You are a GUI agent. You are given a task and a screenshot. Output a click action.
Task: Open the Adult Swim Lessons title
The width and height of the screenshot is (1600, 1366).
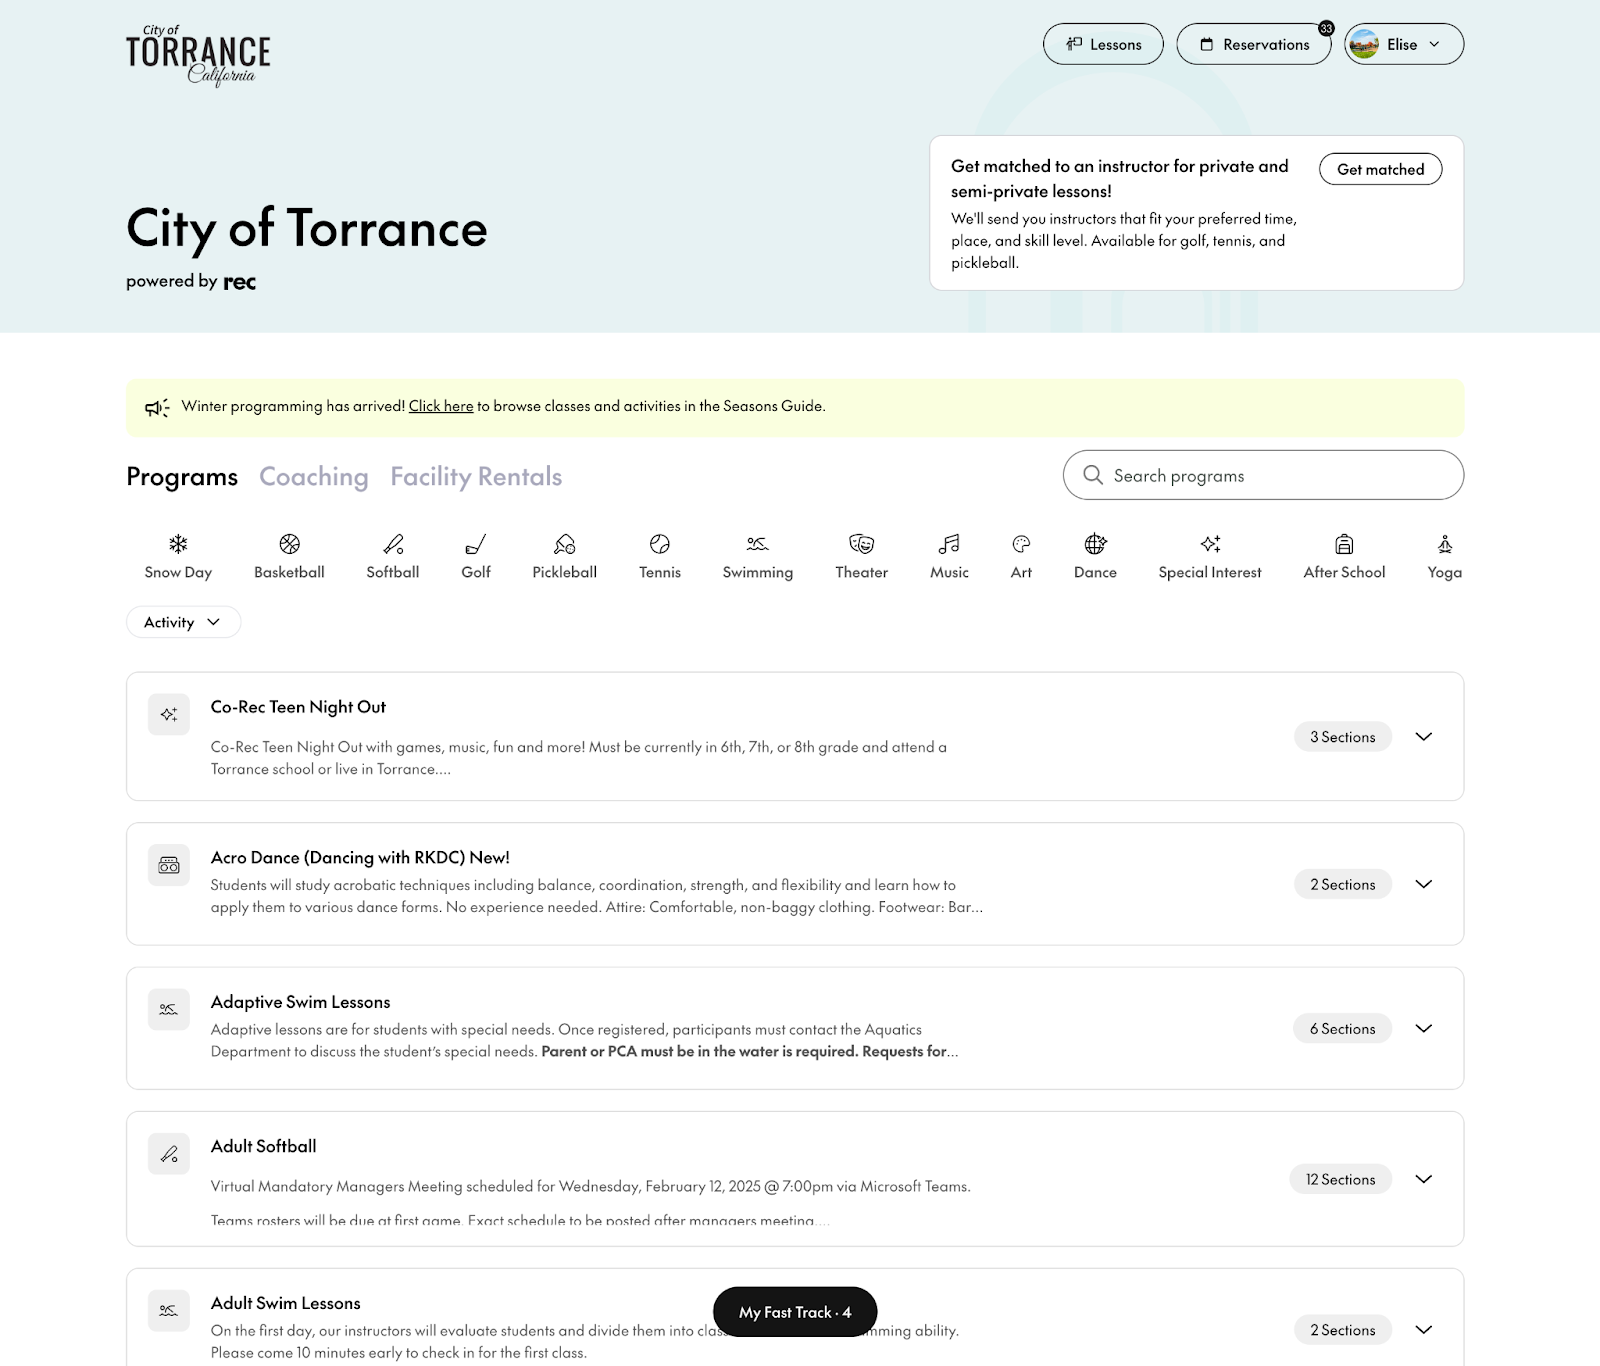285,1303
